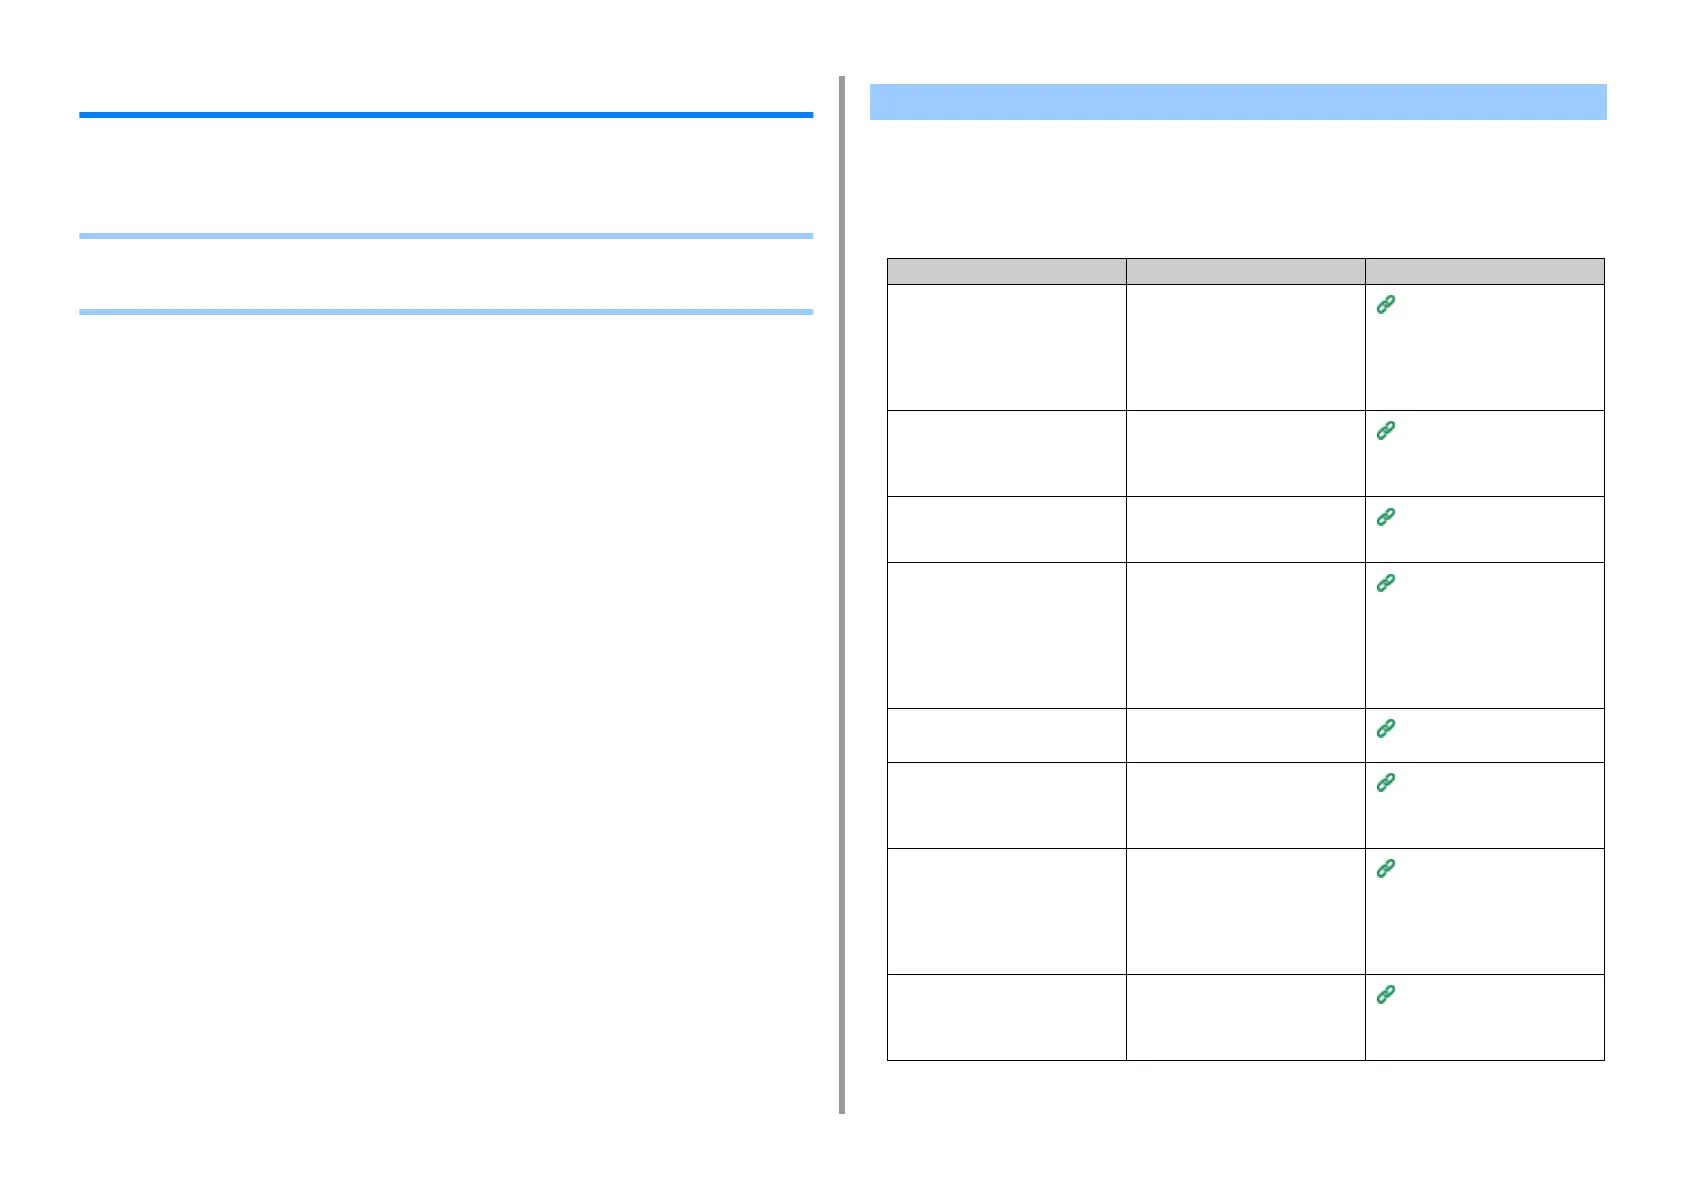This screenshot has height=1190, width=1684.
Task: Click the first-column cell of the last table row
Action: point(1007,1018)
